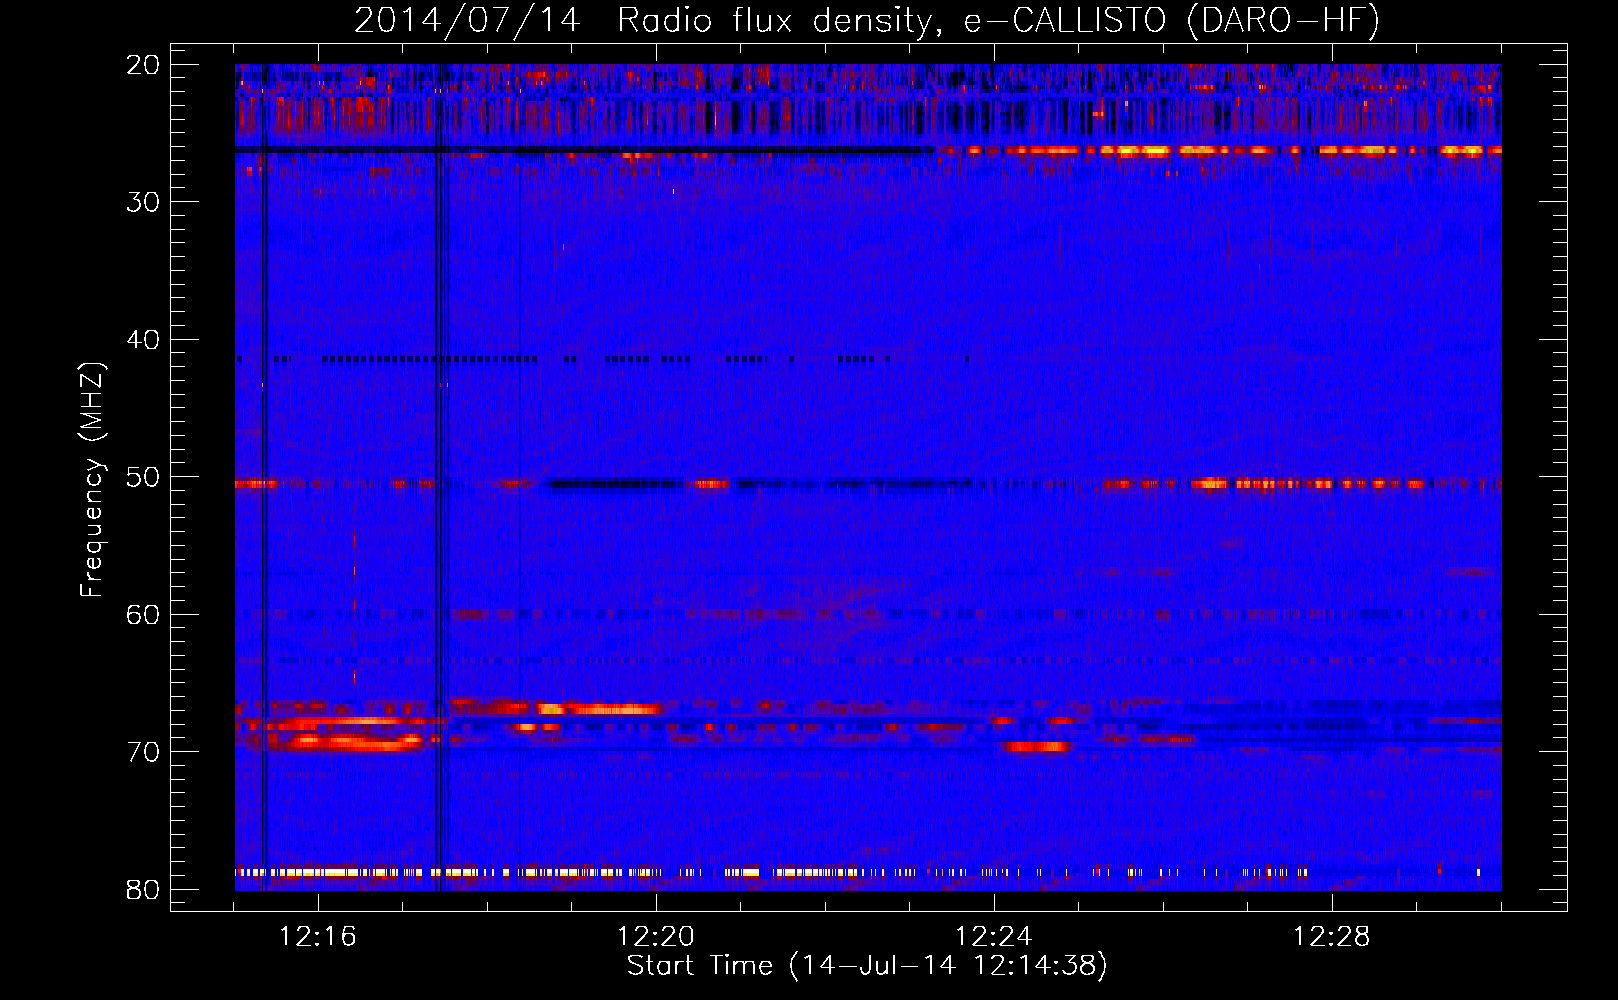
Task: Click the 70 frequency tick label
Action: (x=143, y=752)
